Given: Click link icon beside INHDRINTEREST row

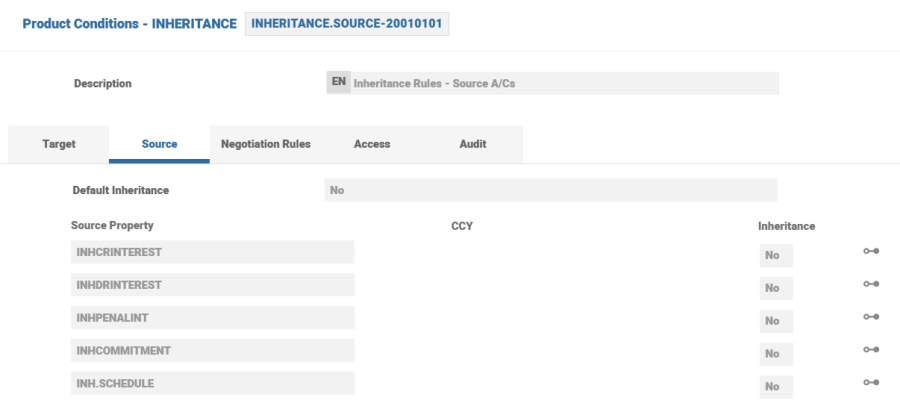Looking at the screenshot, I should (870, 285).
